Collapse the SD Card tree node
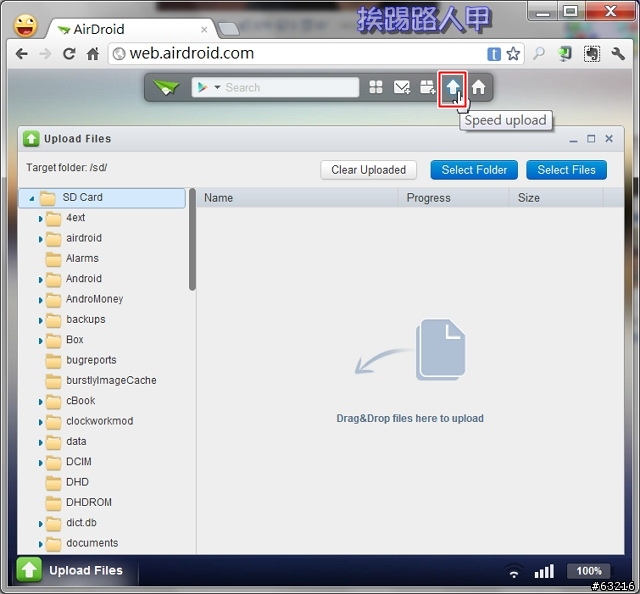The height and width of the screenshot is (594, 640). [x=32, y=198]
